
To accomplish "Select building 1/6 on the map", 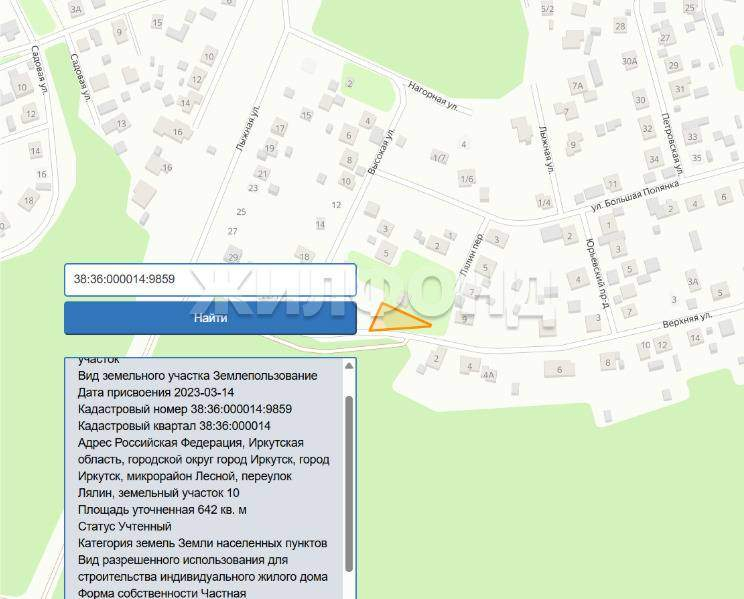I will (466, 179).
